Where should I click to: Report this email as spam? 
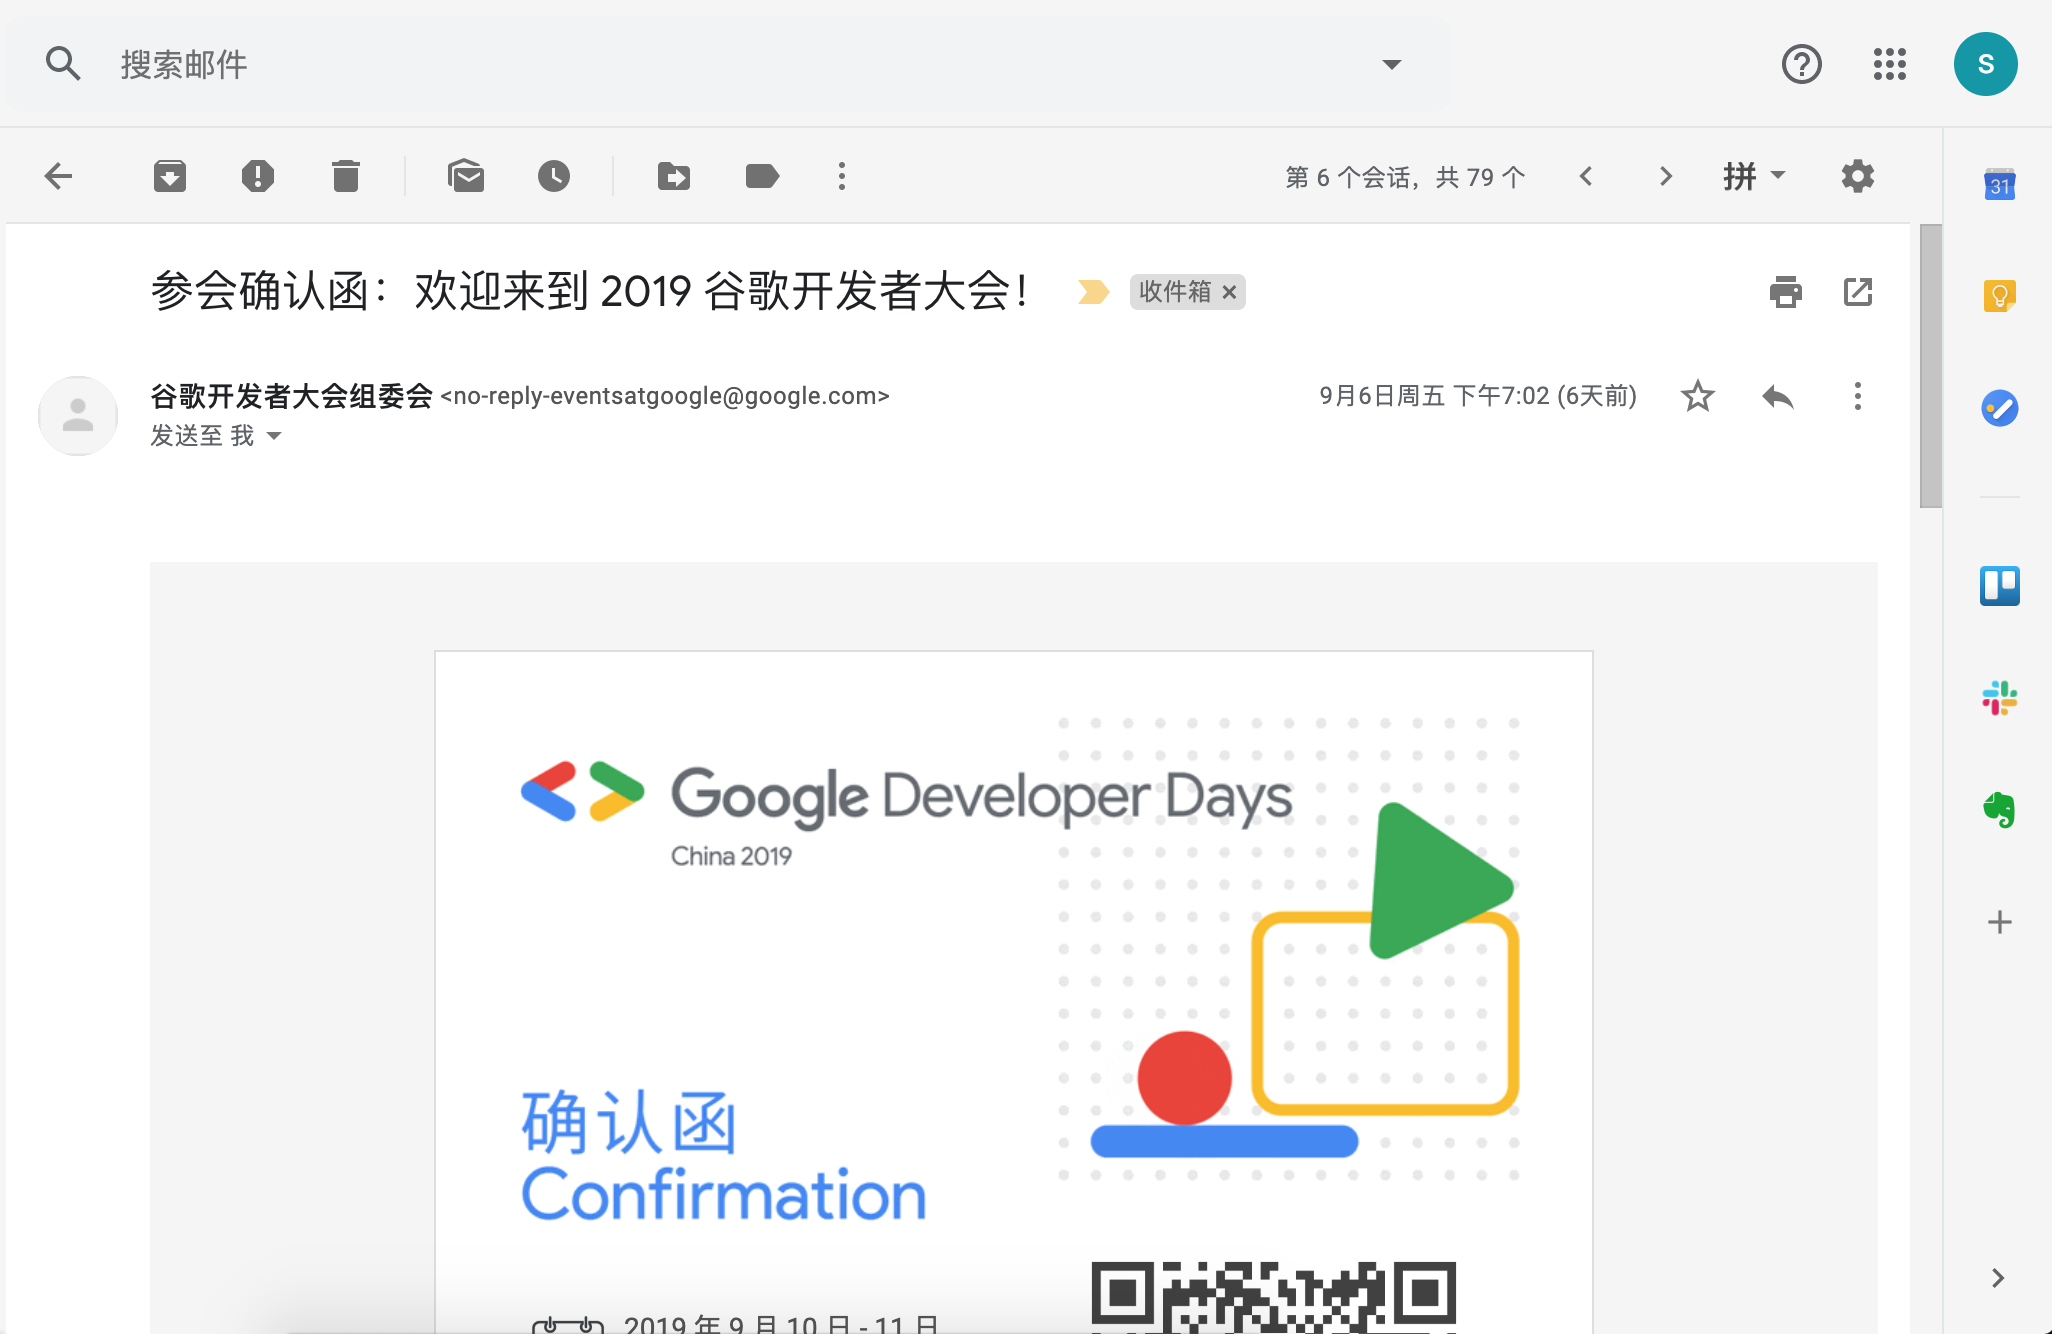[258, 177]
